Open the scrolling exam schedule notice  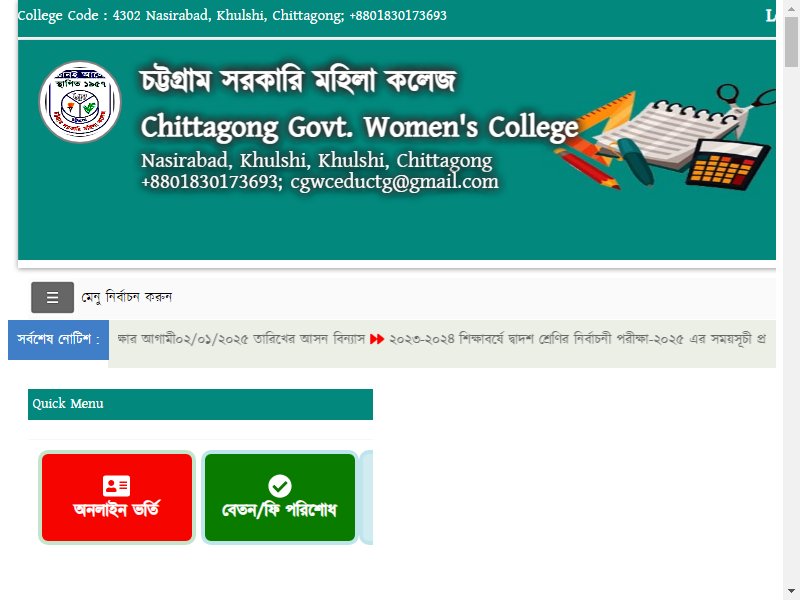(577, 339)
